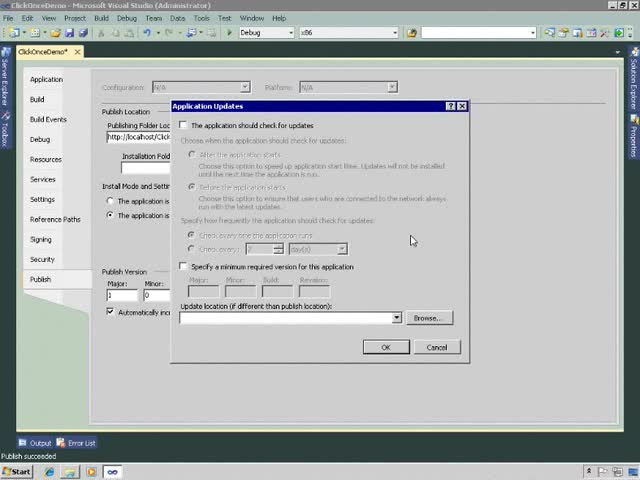Open Solution Explorer from toolbar icon
Viewport: 640px width, 480px height.
(549, 33)
